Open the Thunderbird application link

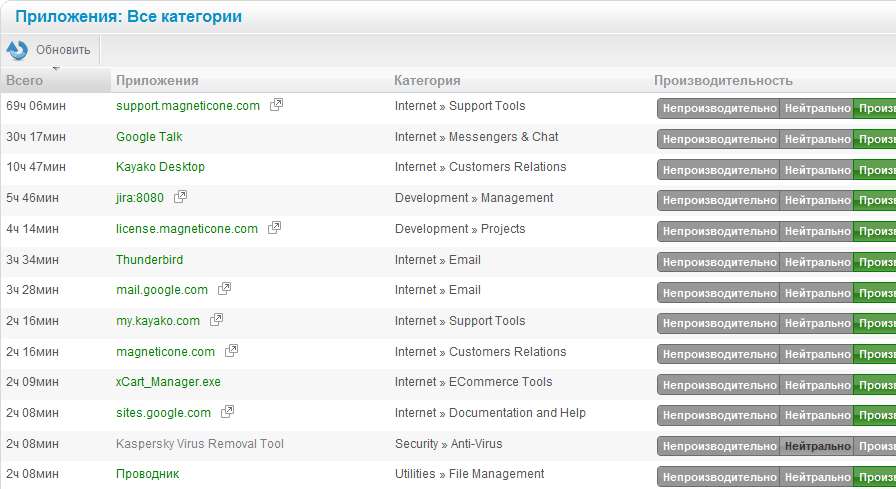150,259
